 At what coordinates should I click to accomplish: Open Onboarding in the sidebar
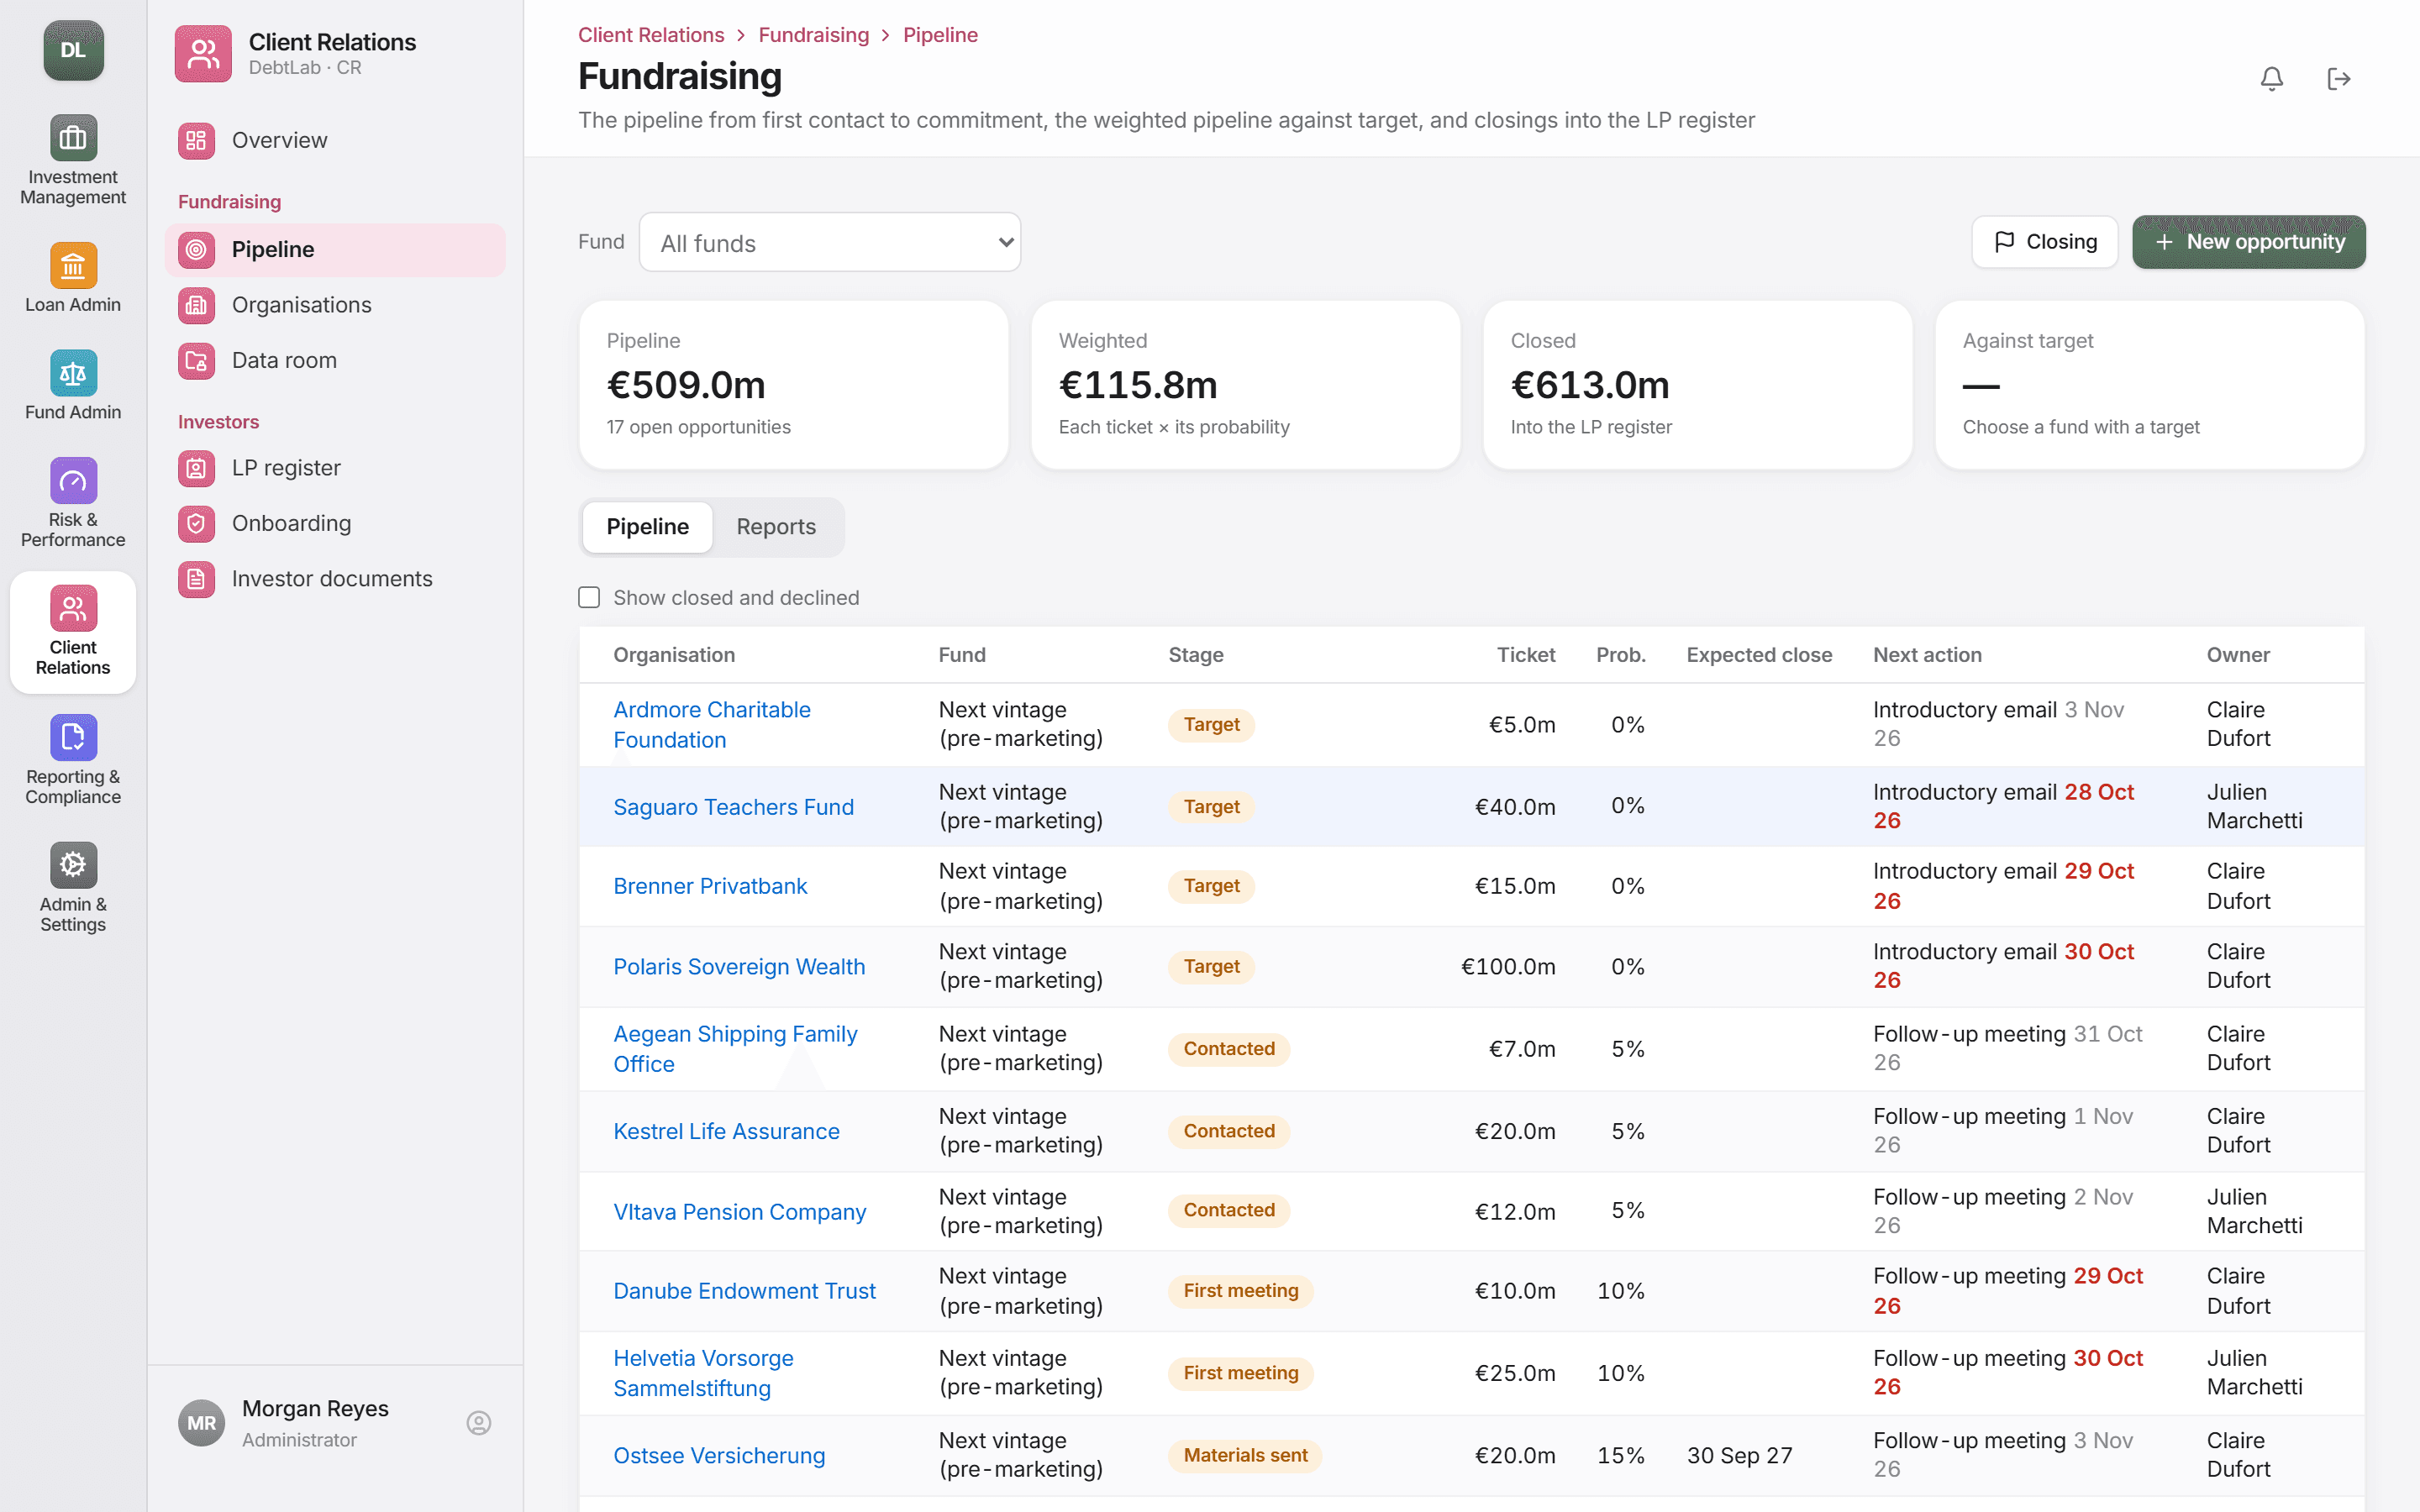tap(335, 523)
